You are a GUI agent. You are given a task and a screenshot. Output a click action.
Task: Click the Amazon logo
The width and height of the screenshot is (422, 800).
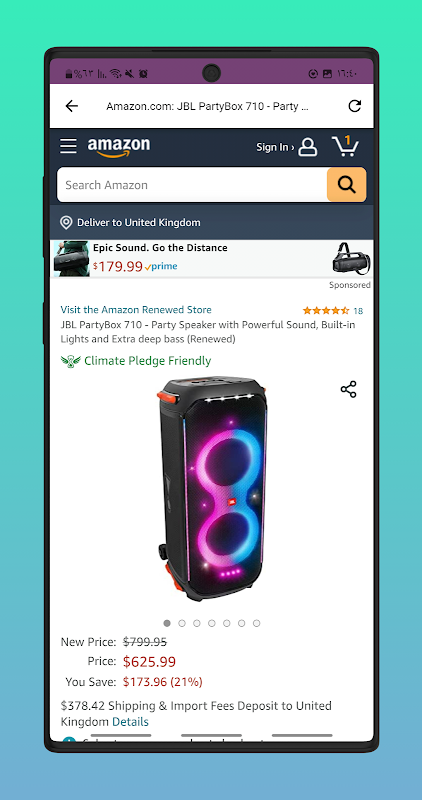point(119,147)
